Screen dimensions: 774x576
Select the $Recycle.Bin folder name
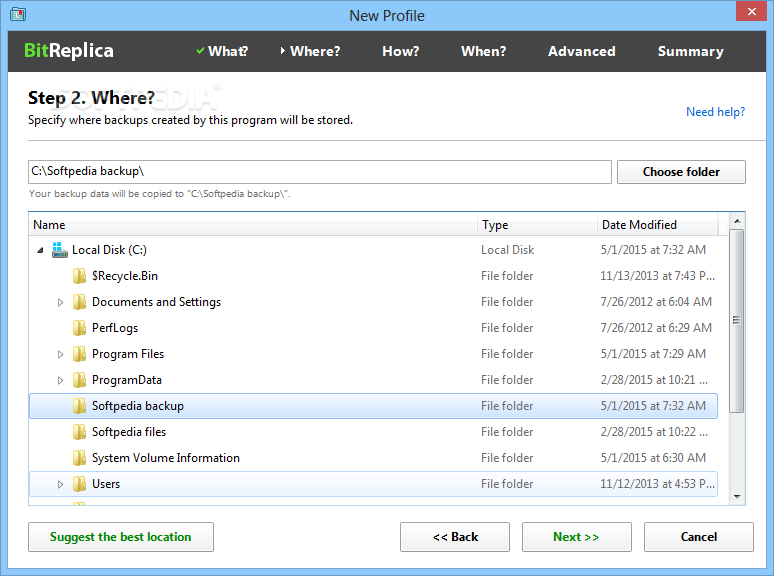125,276
